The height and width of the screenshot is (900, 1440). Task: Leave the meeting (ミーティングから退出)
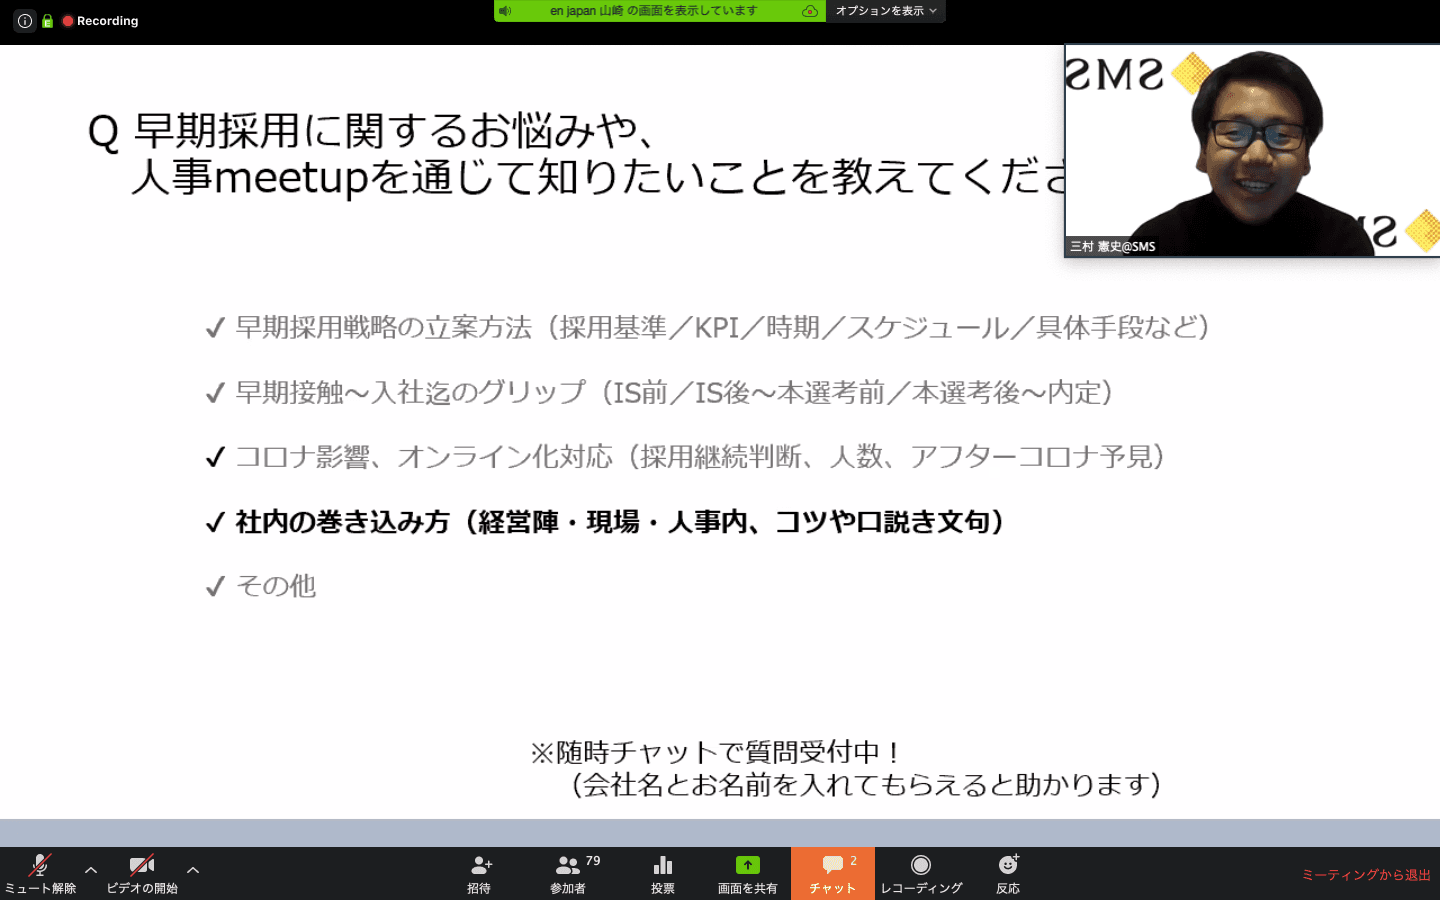pyautogui.click(x=1365, y=875)
